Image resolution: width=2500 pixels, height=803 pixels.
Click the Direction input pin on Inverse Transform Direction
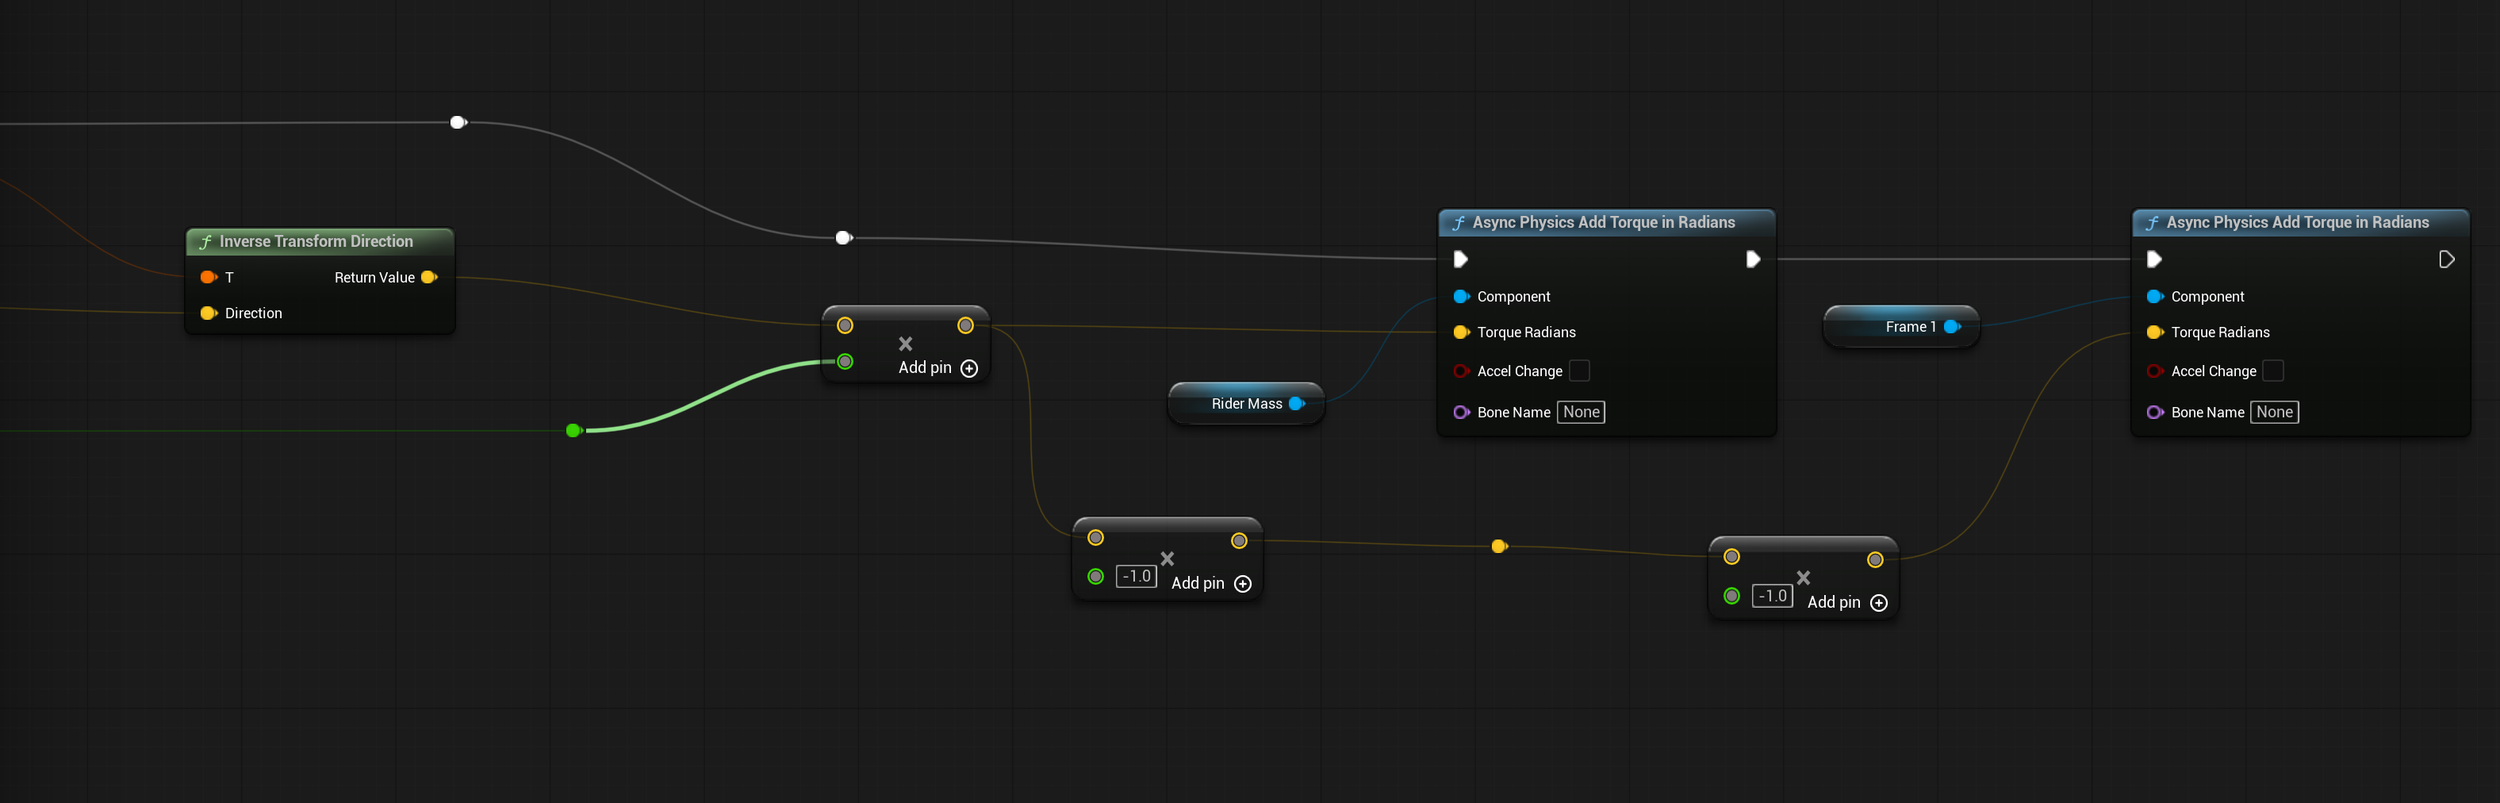click(208, 313)
